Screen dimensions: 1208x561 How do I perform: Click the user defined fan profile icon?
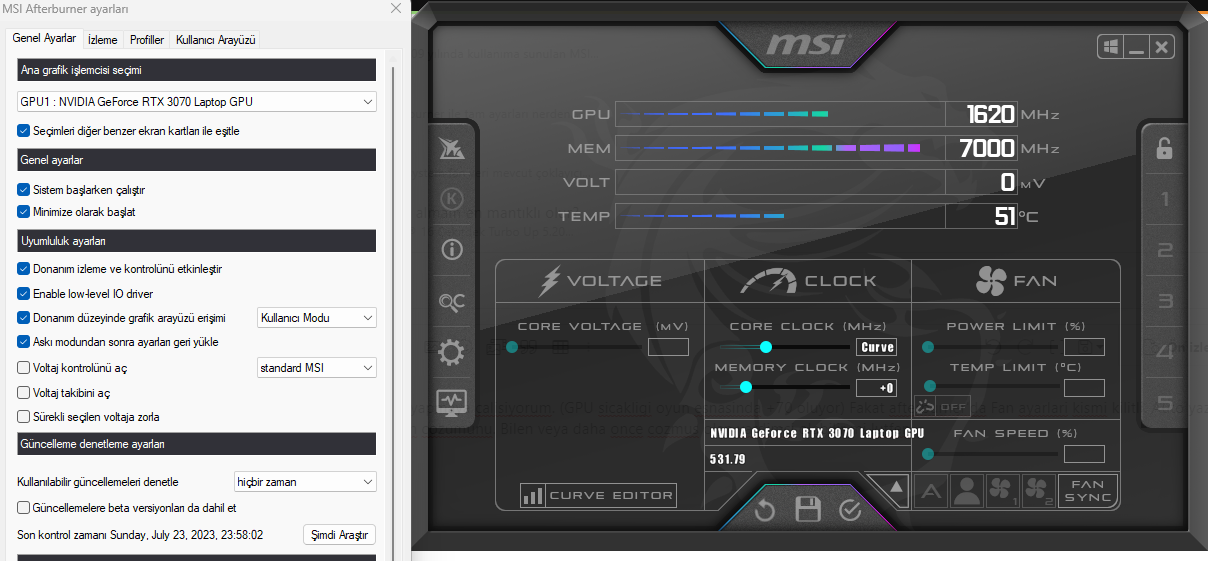[x=967, y=490]
